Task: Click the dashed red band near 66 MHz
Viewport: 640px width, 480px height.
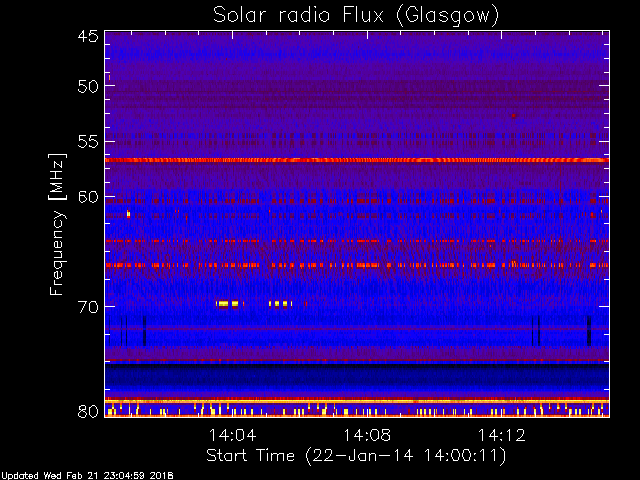Action: pos(357,265)
